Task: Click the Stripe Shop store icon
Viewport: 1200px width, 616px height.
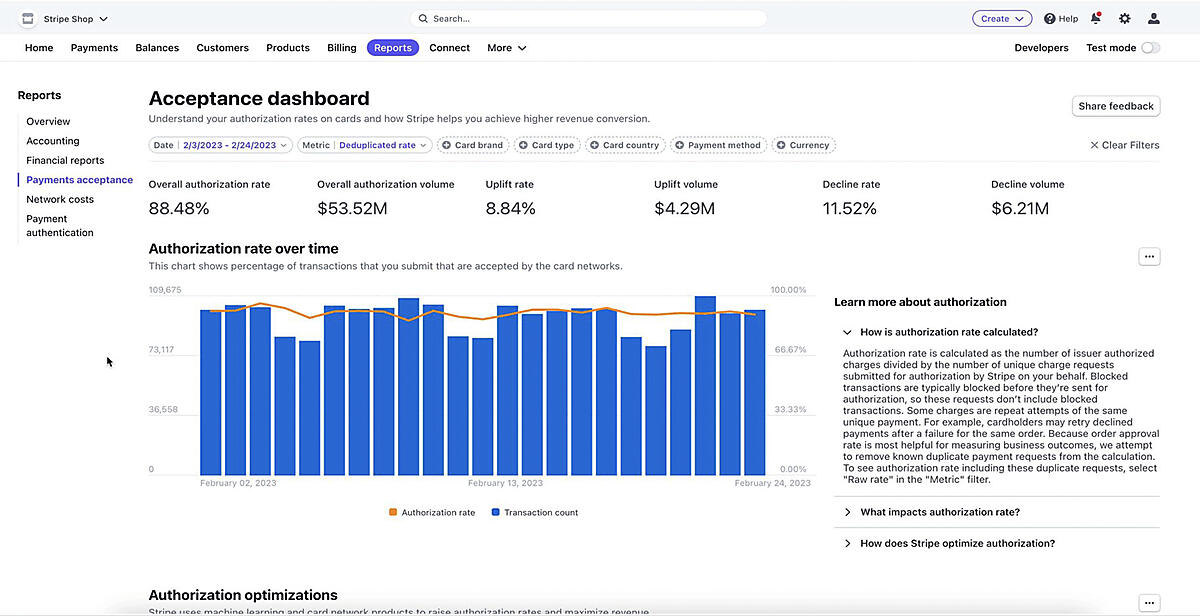Action: [x=28, y=19]
